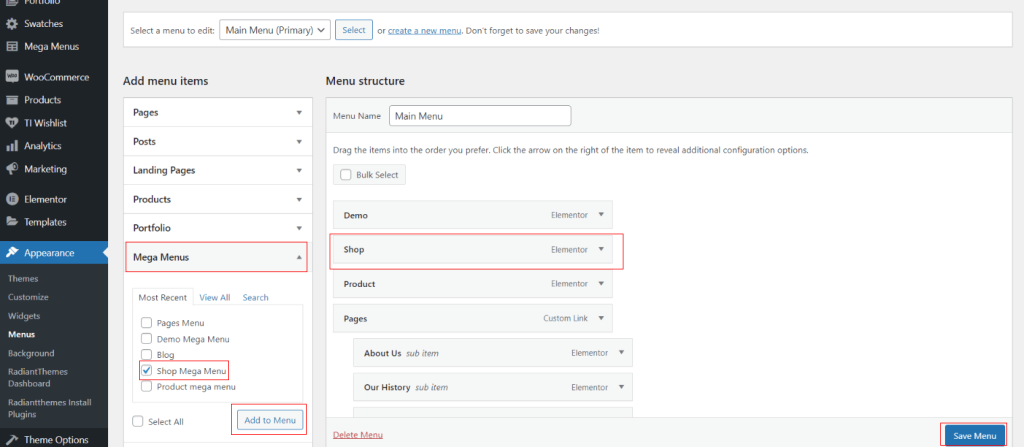The width and height of the screenshot is (1024, 447).
Task: Open the Marketing megaphone icon
Action: pyautogui.click(x=11, y=169)
